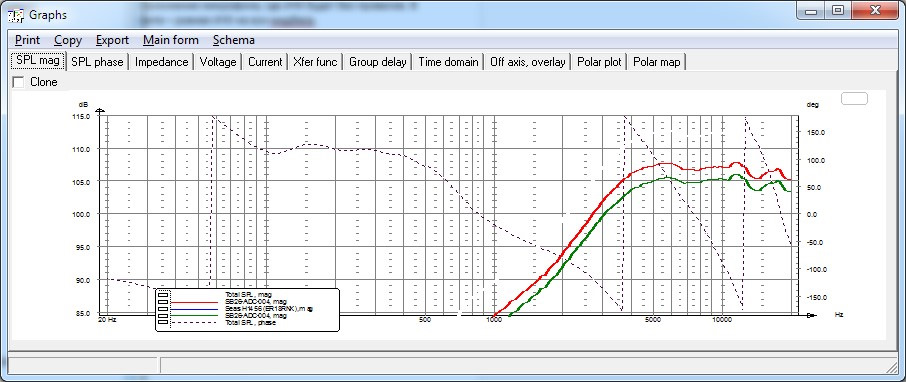Toggle Seas H1456 blue trace legend checkbox
Screen dimensions: 906x382
coord(163,309)
